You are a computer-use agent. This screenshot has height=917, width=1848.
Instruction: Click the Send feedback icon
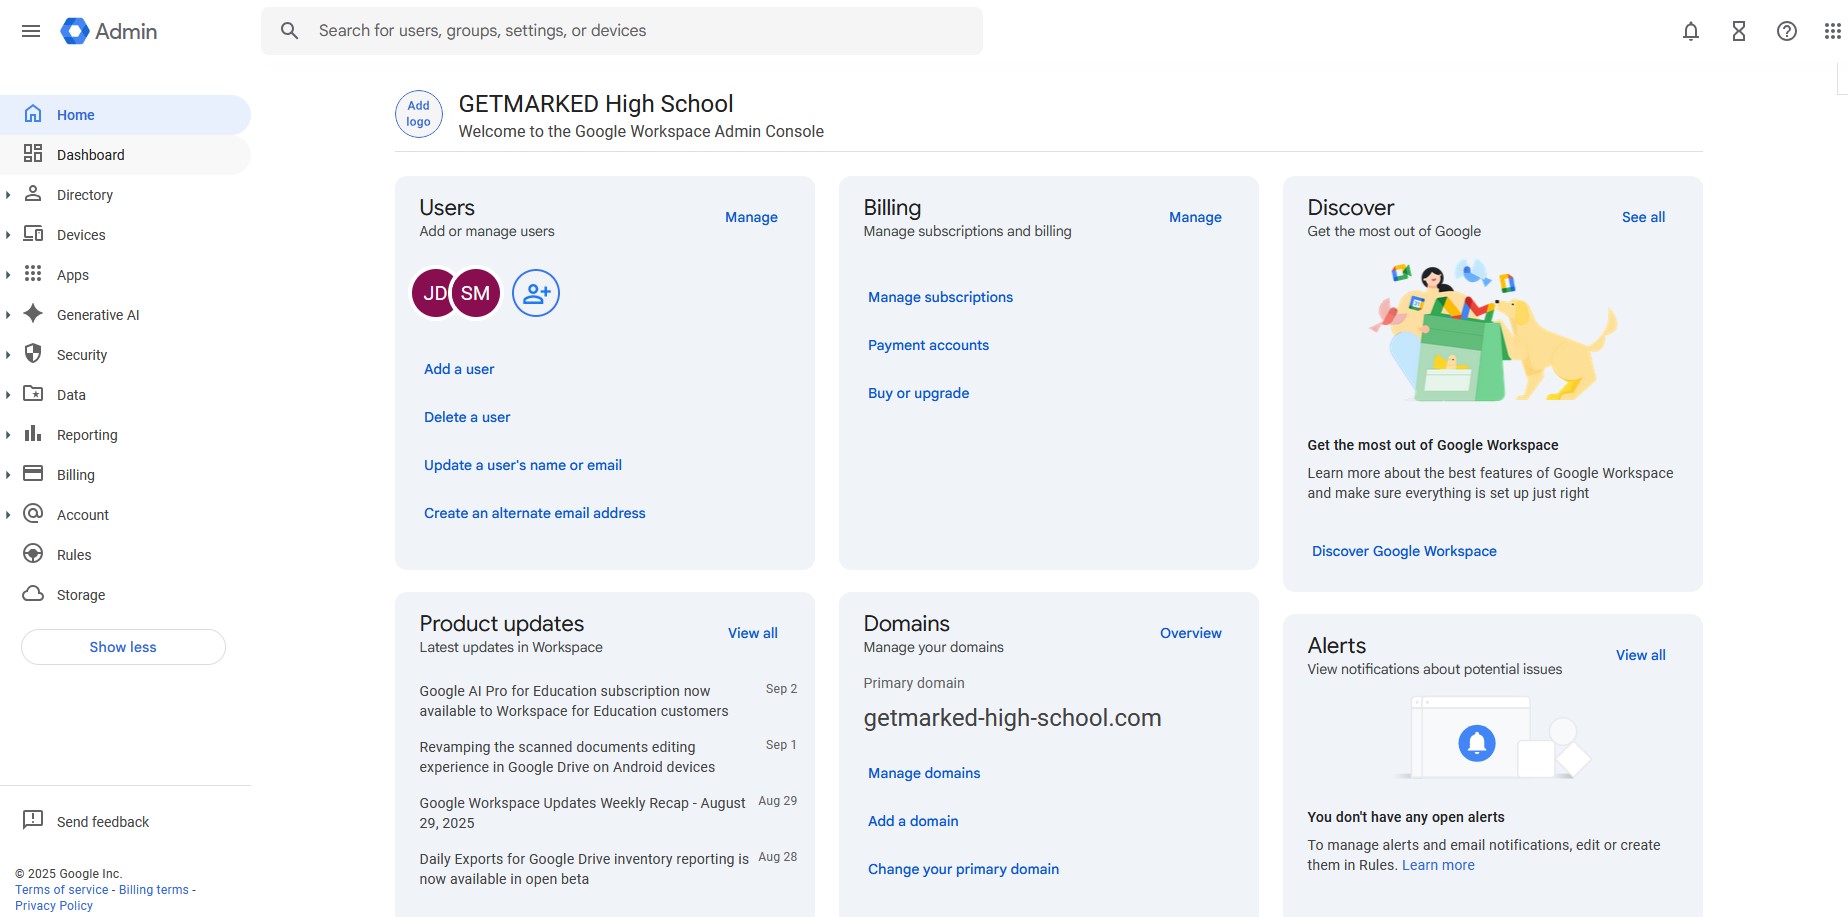point(33,821)
